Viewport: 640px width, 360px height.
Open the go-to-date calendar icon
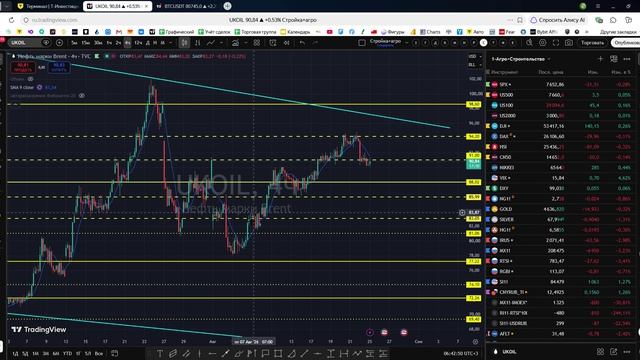(115, 353)
